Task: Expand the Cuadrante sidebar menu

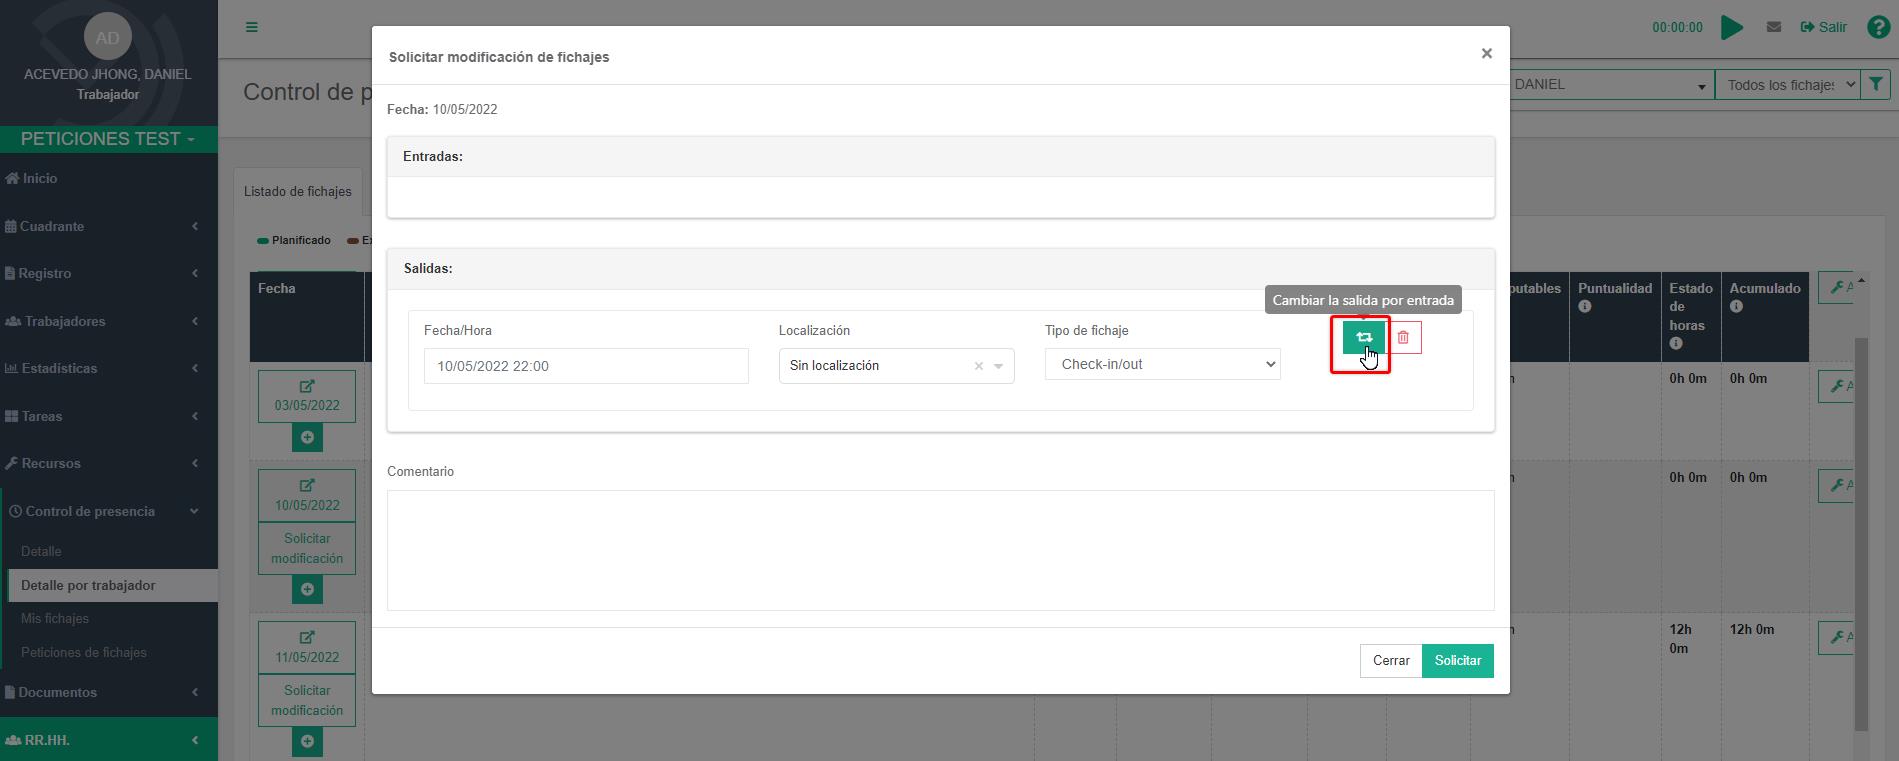Action: pos(100,226)
